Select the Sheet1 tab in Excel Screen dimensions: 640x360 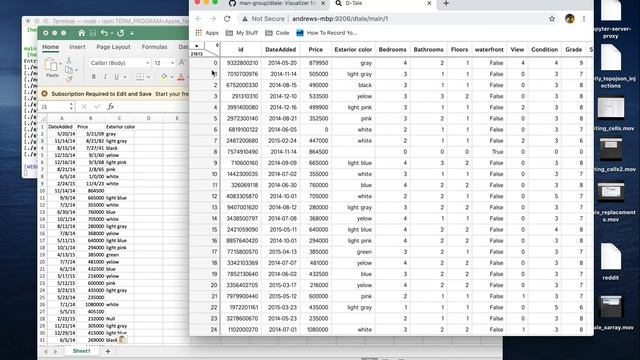pos(81,351)
